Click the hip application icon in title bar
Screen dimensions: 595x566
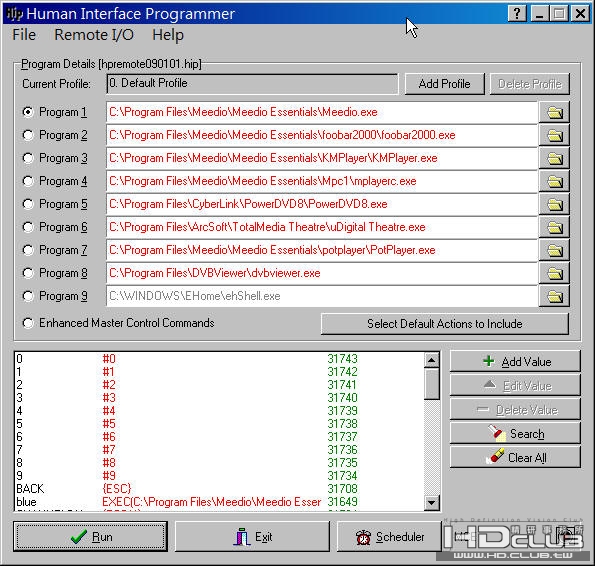[x=14, y=14]
